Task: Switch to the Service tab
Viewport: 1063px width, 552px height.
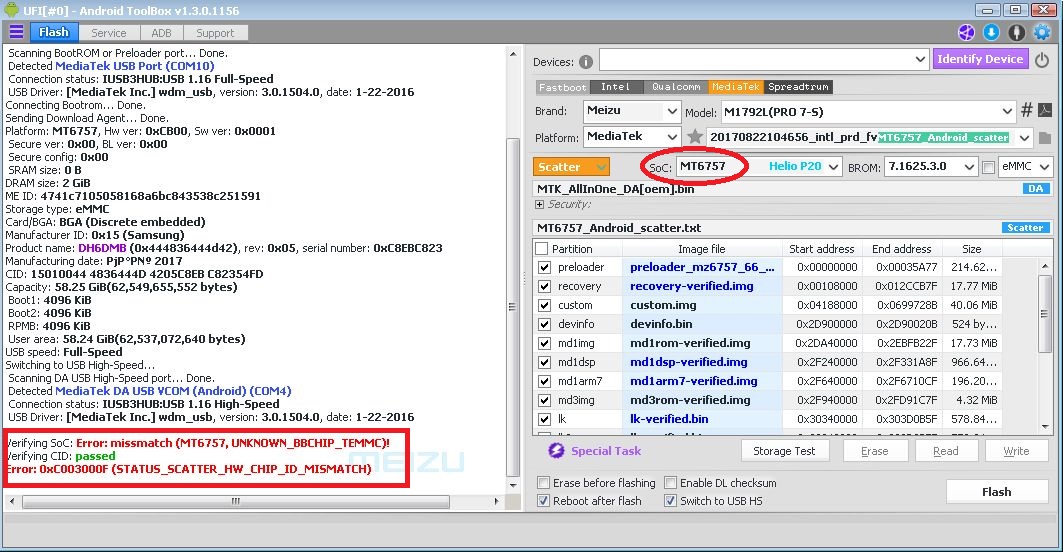Action: [108, 33]
